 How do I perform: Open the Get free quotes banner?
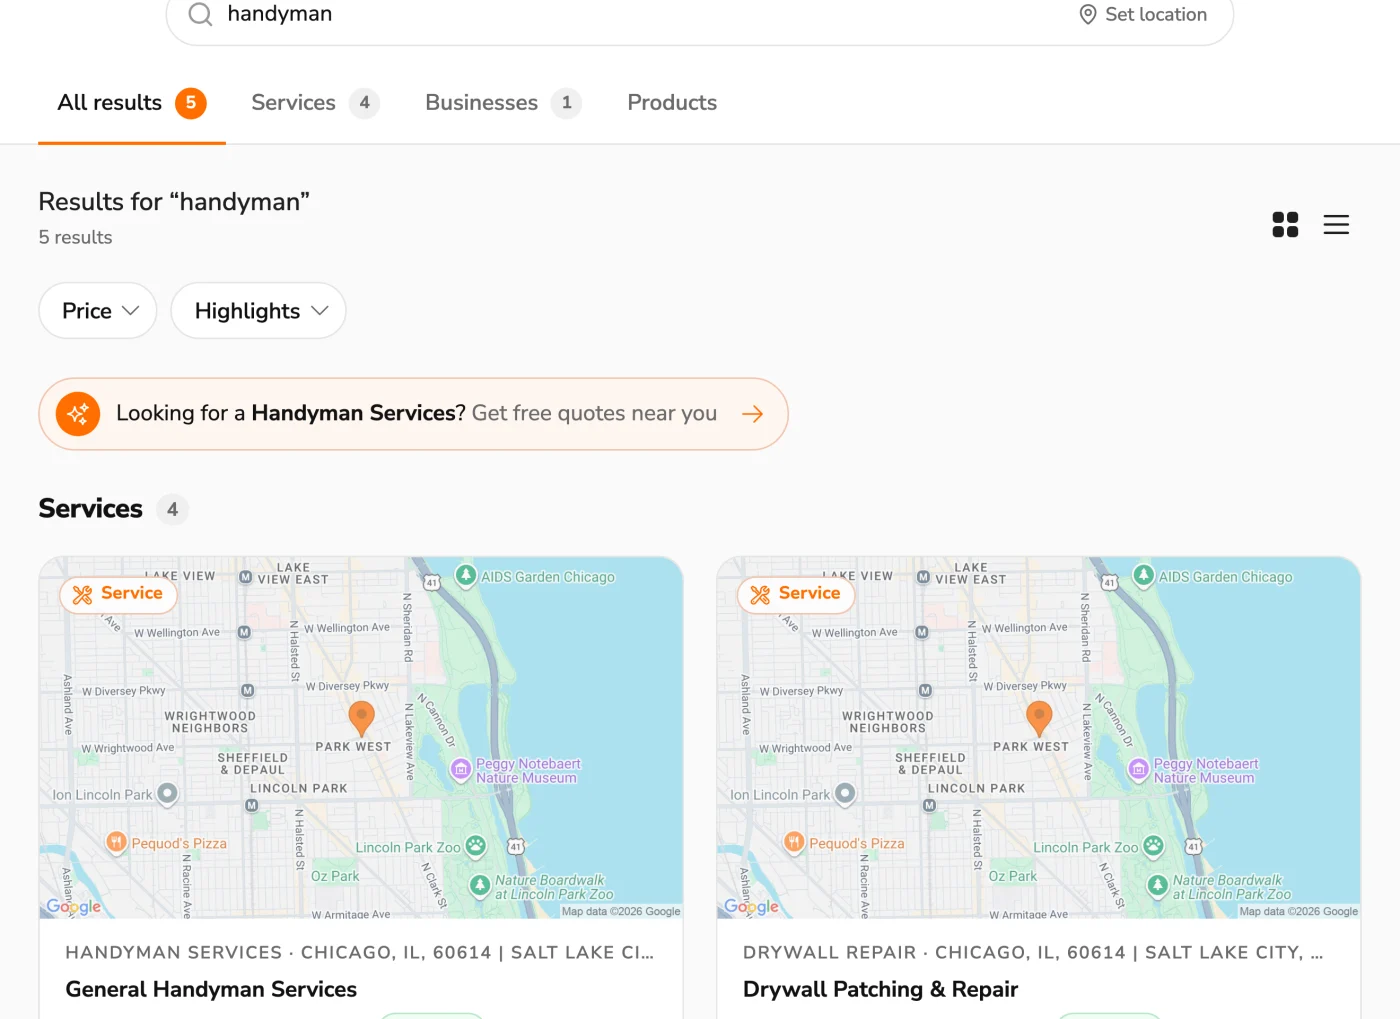pos(413,414)
